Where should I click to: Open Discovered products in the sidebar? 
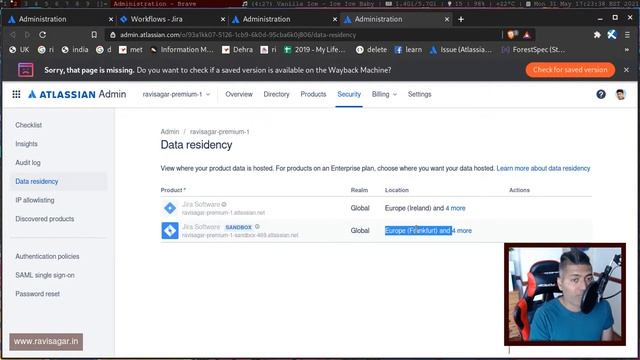tap(45, 219)
